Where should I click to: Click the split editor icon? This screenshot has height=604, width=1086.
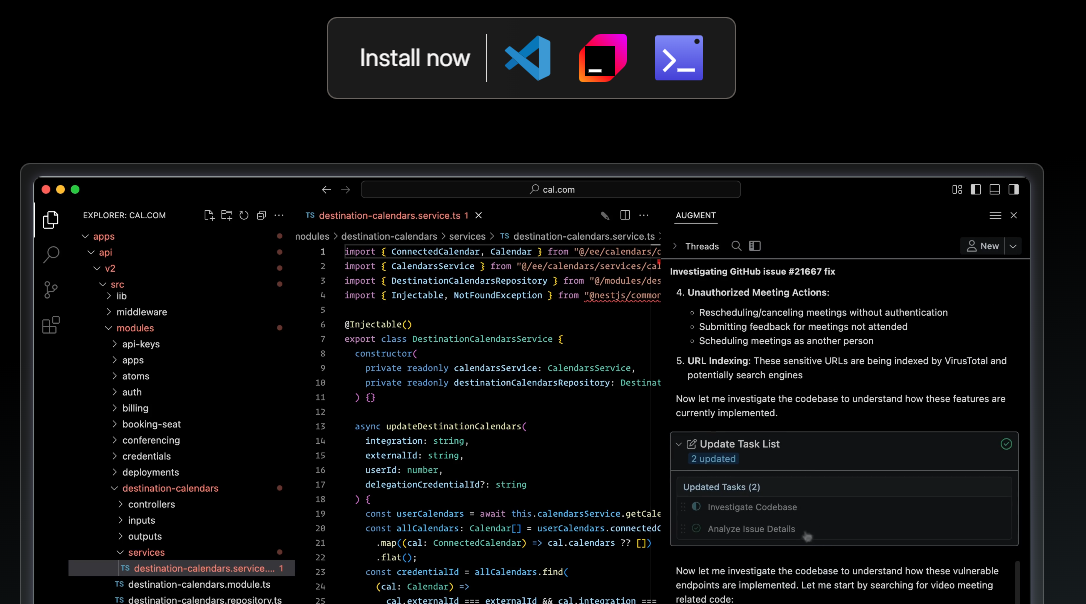[625, 215]
